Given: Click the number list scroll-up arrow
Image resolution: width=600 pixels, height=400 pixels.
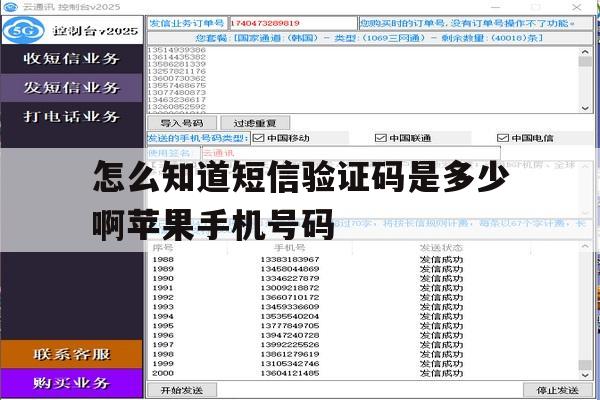Looking at the screenshot, I should [585, 51].
